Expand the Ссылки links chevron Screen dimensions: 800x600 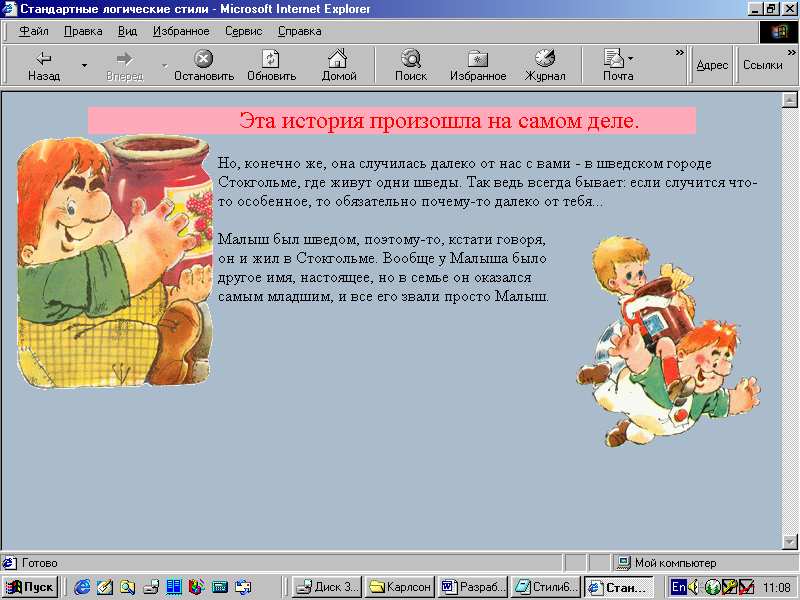pos(791,53)
